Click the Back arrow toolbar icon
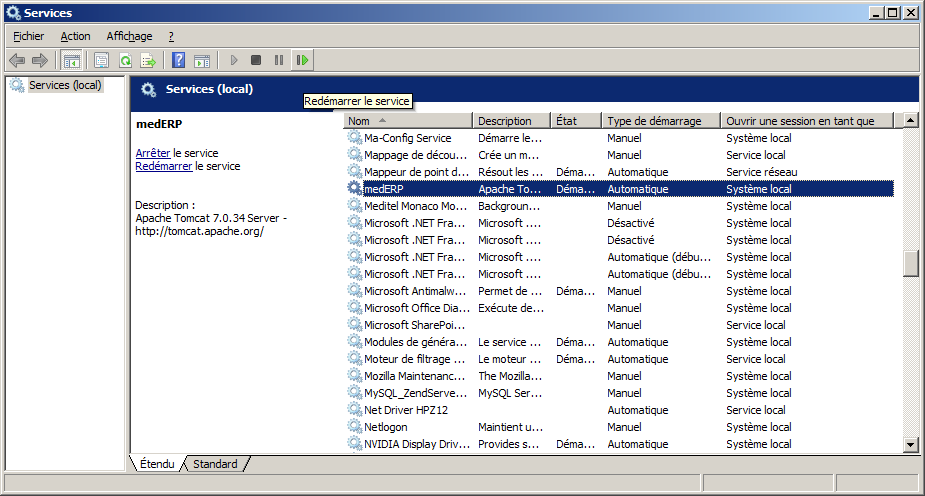This screenshot has height=496, width=925. pyautogui.click(x=17, y=60)
